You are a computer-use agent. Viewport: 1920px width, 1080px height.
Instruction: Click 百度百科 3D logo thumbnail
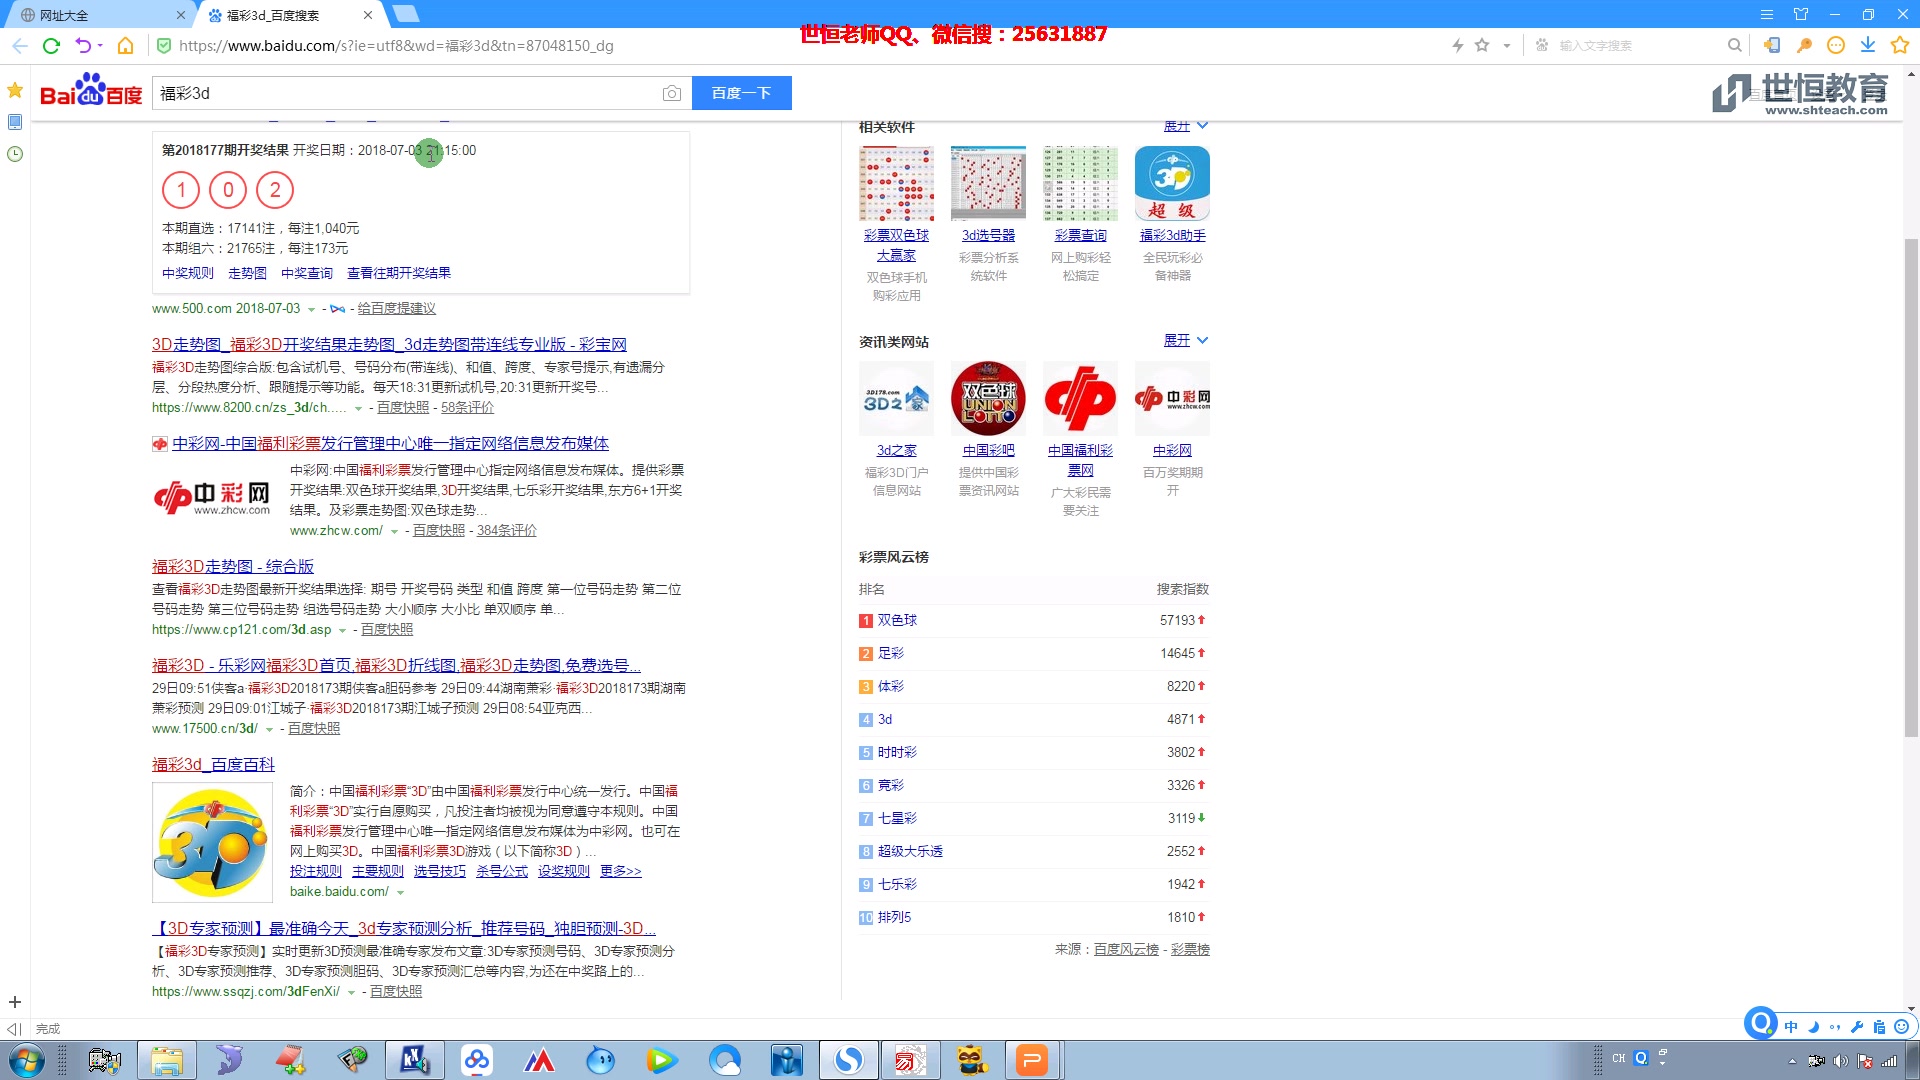[212, 842]
